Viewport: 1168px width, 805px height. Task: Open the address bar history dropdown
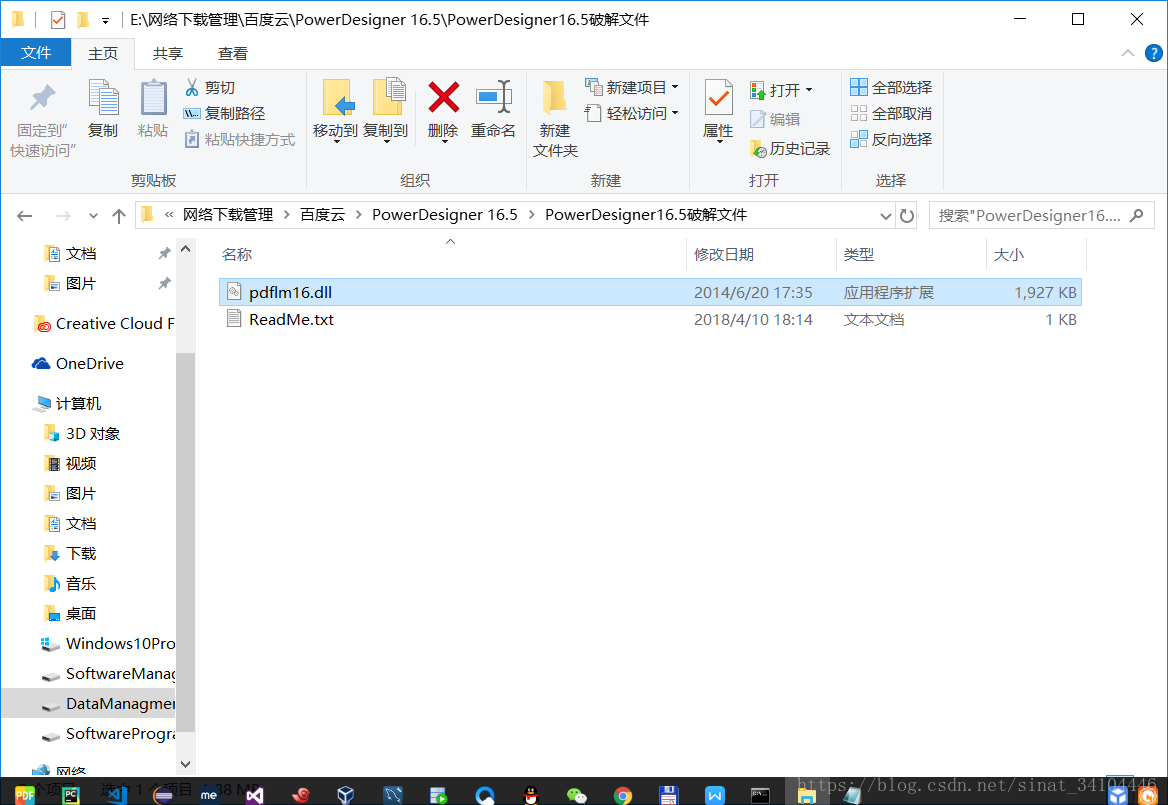click(885, 216)
